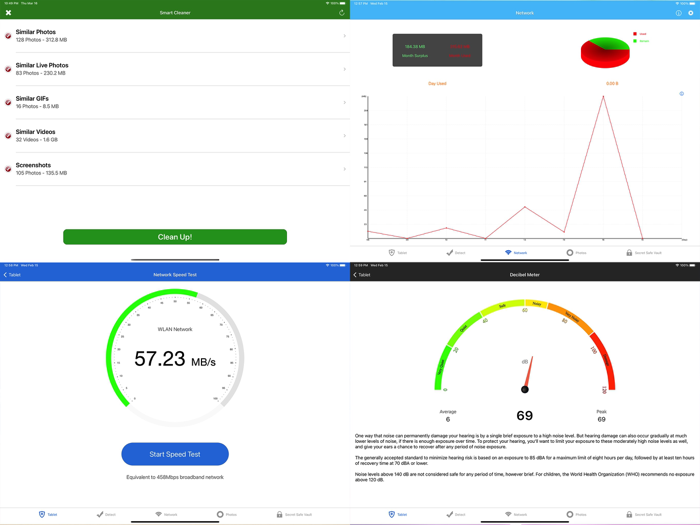Click the '83 Photos - 230.2 MB' text

point(41,73)
